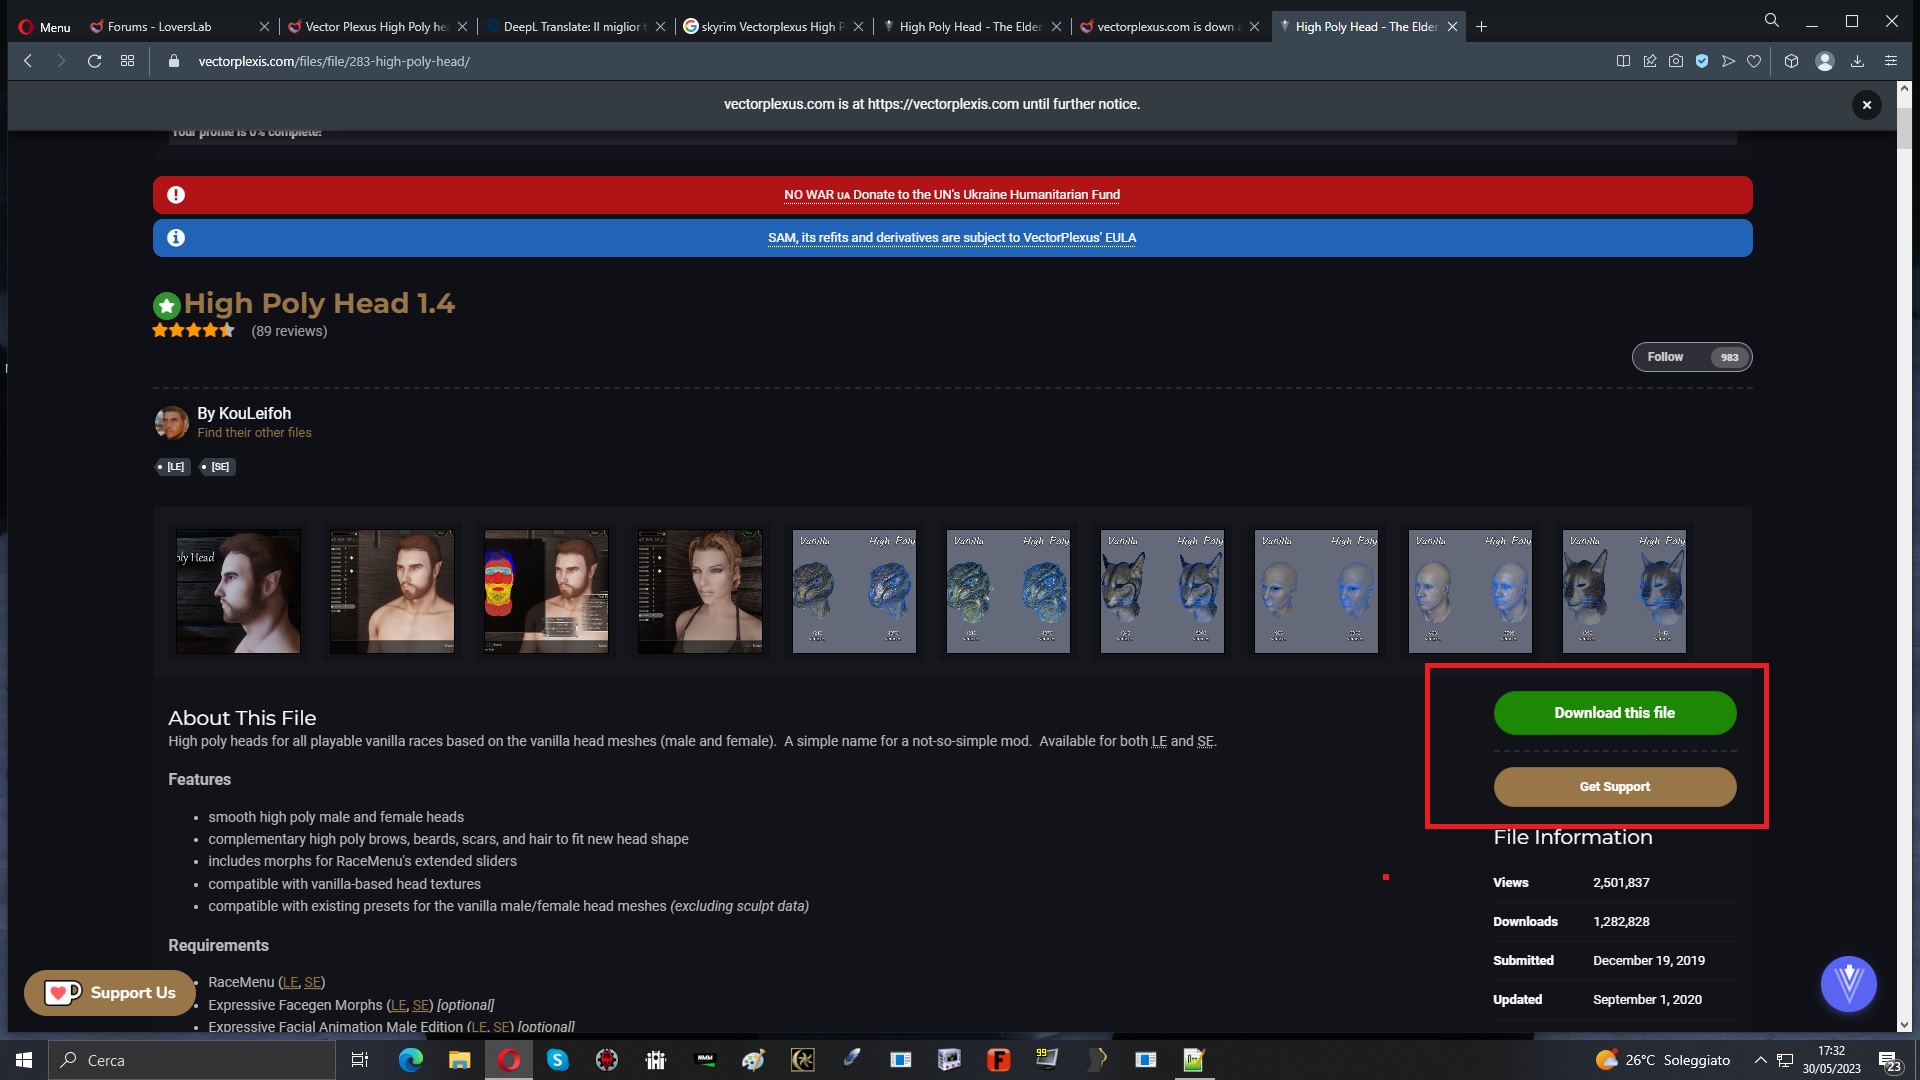Click the Download this file button
The height and width of the screenshot is (1080, 1920).
click(1615, 713)
